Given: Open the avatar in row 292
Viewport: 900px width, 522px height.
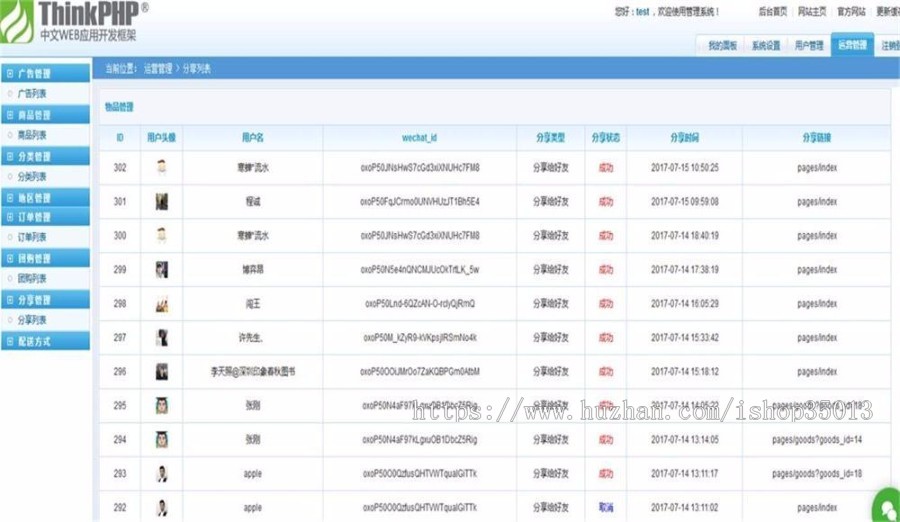Looking at the screenshot, I should [162, 508].
